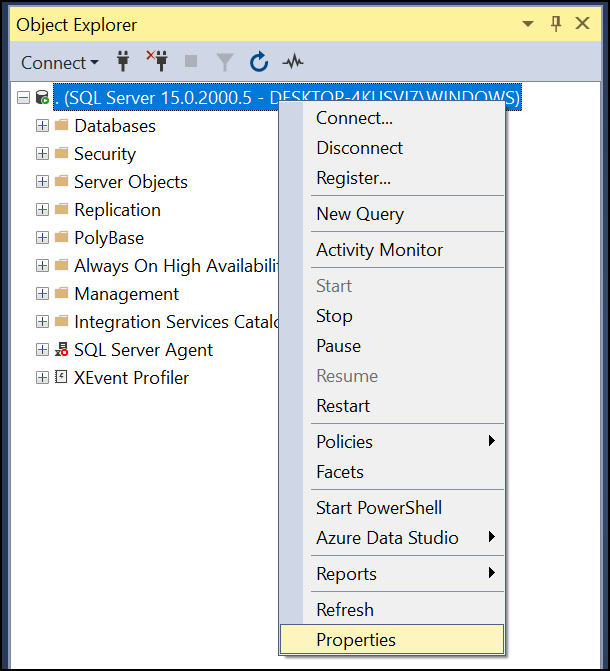Select the PolyBase tree label

tap(109, 238)
